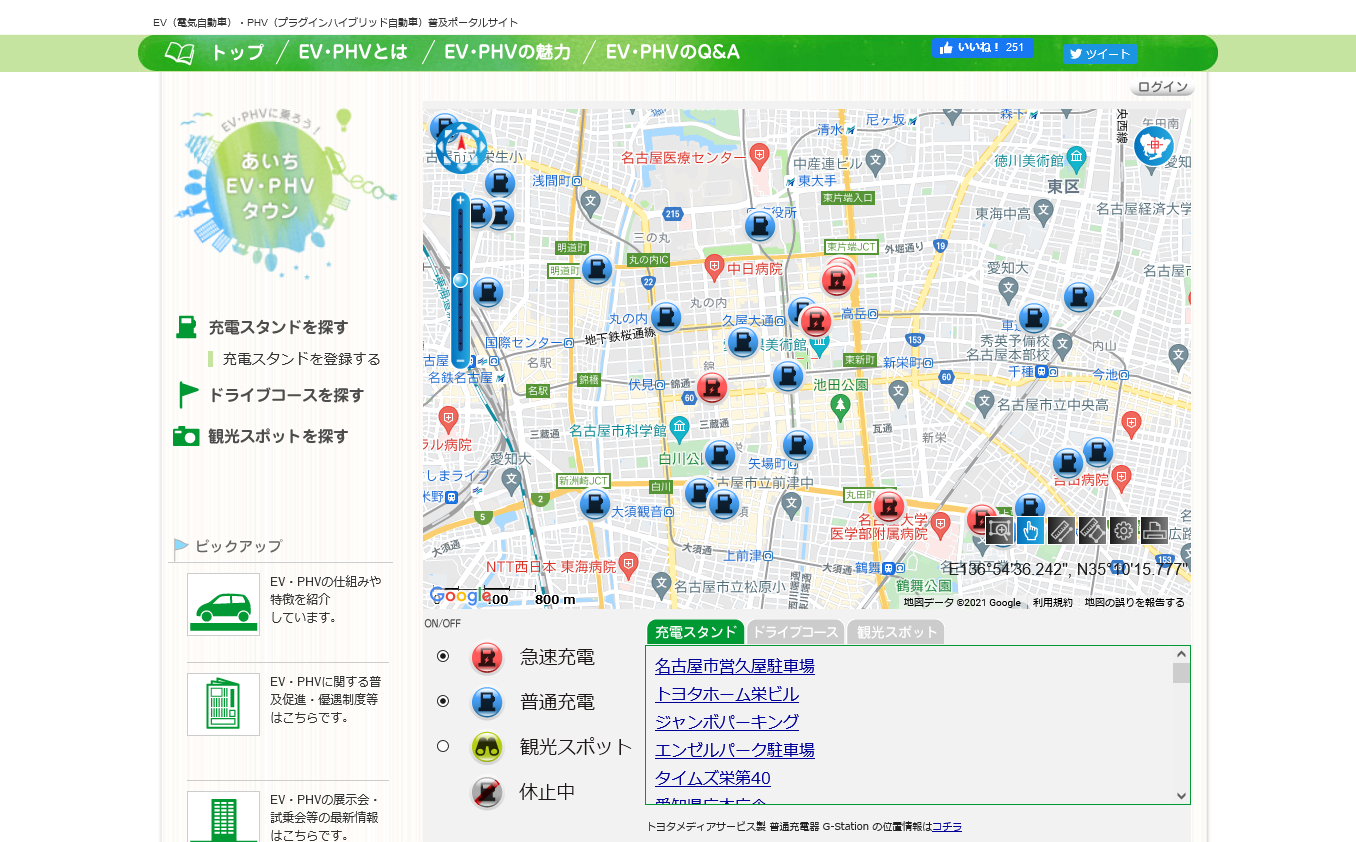Click the Google logo on the map
The image size is (1356, 842).
[x=460, y=596]
